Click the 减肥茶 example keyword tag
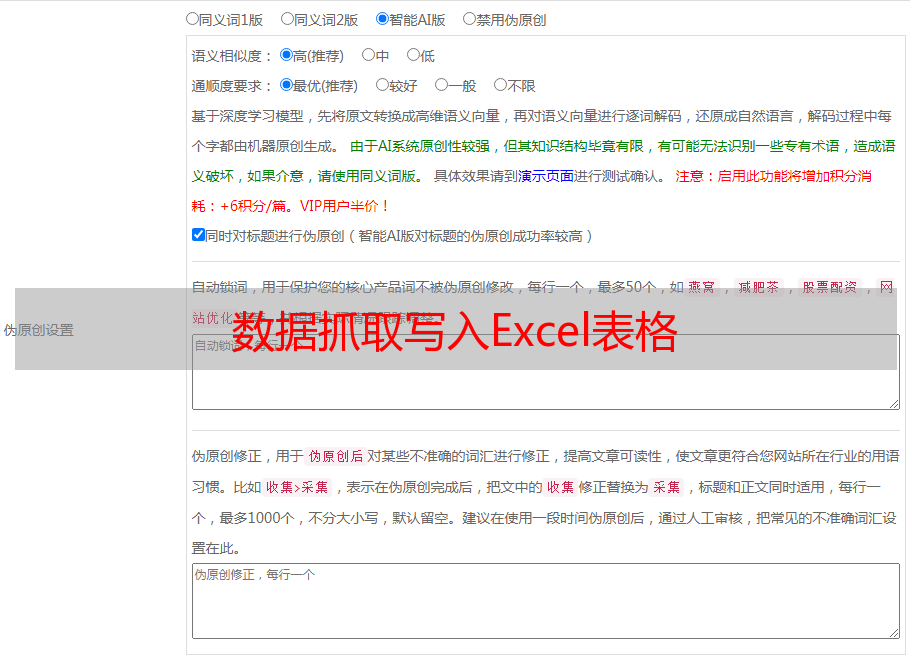911x658 pixels. [x=759, y=287]
